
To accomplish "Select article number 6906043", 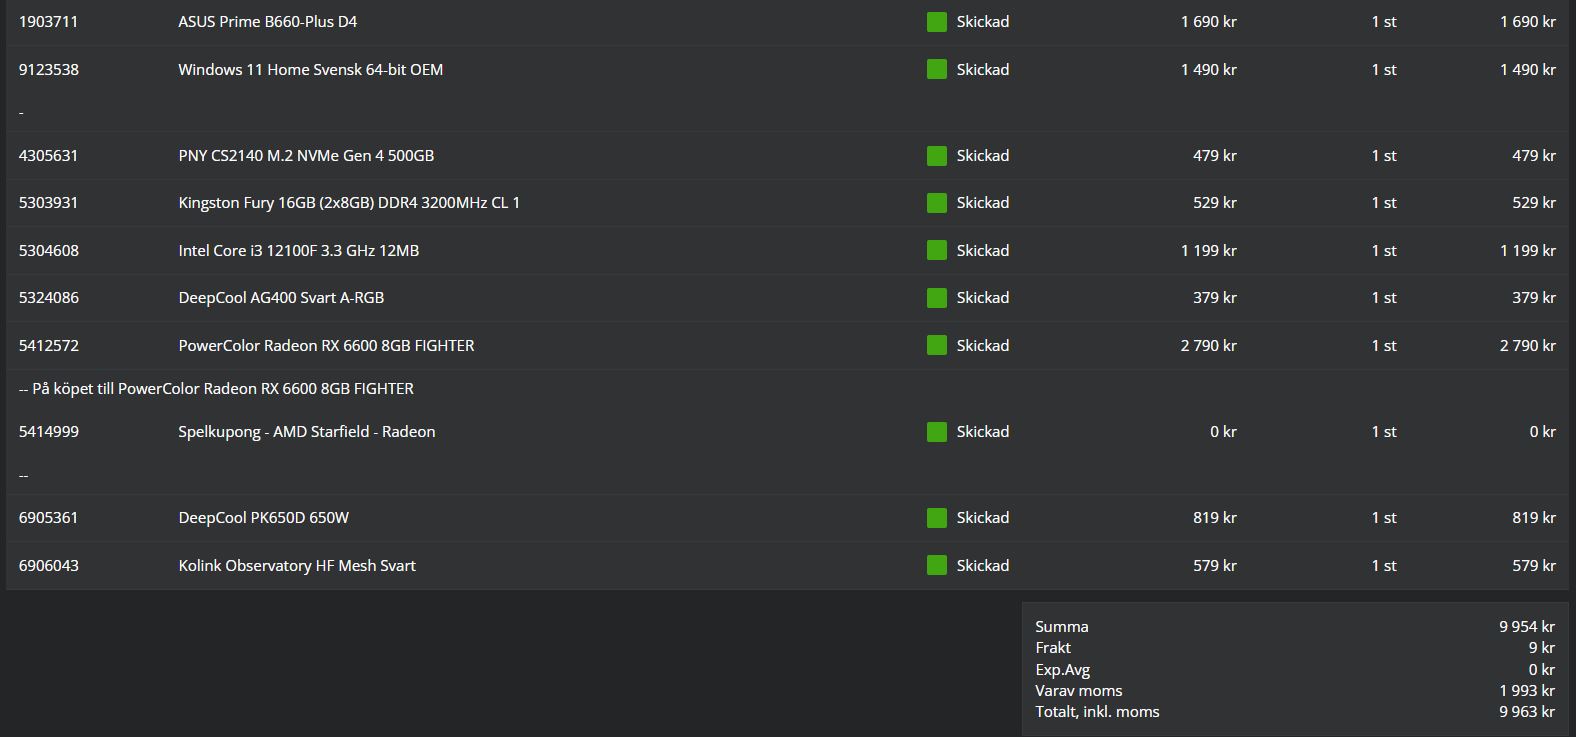I will click(x=48, y=565).
